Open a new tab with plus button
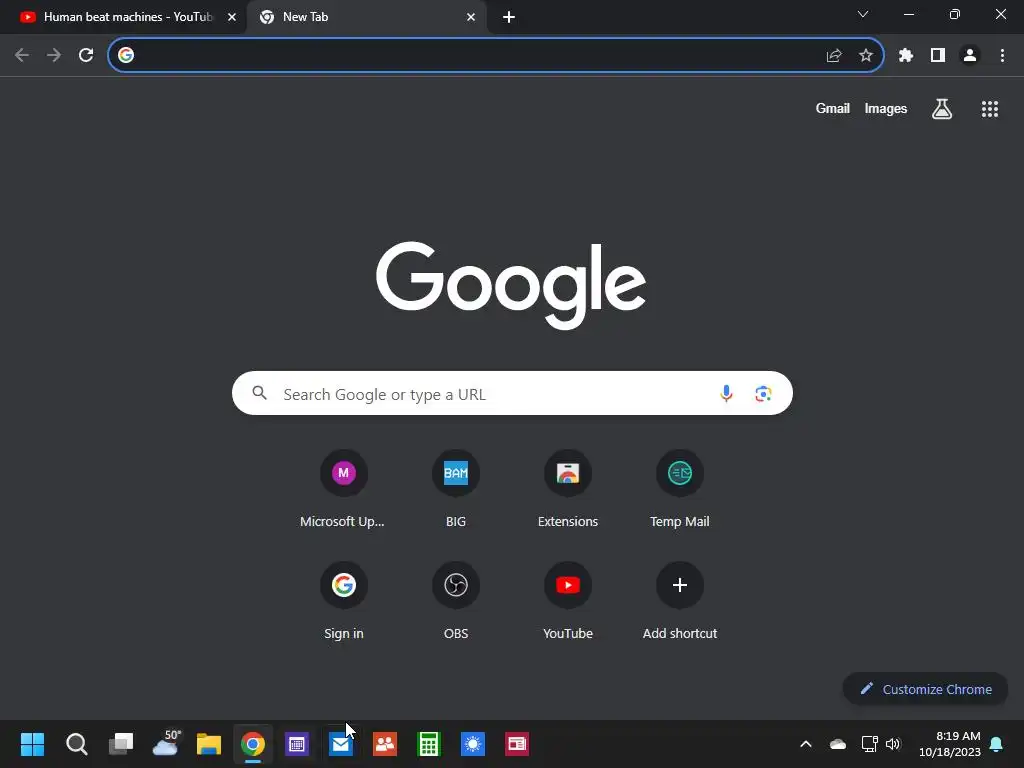Image resolution: width=1024 pixels, height=768 pixels. tap(509, 17)
